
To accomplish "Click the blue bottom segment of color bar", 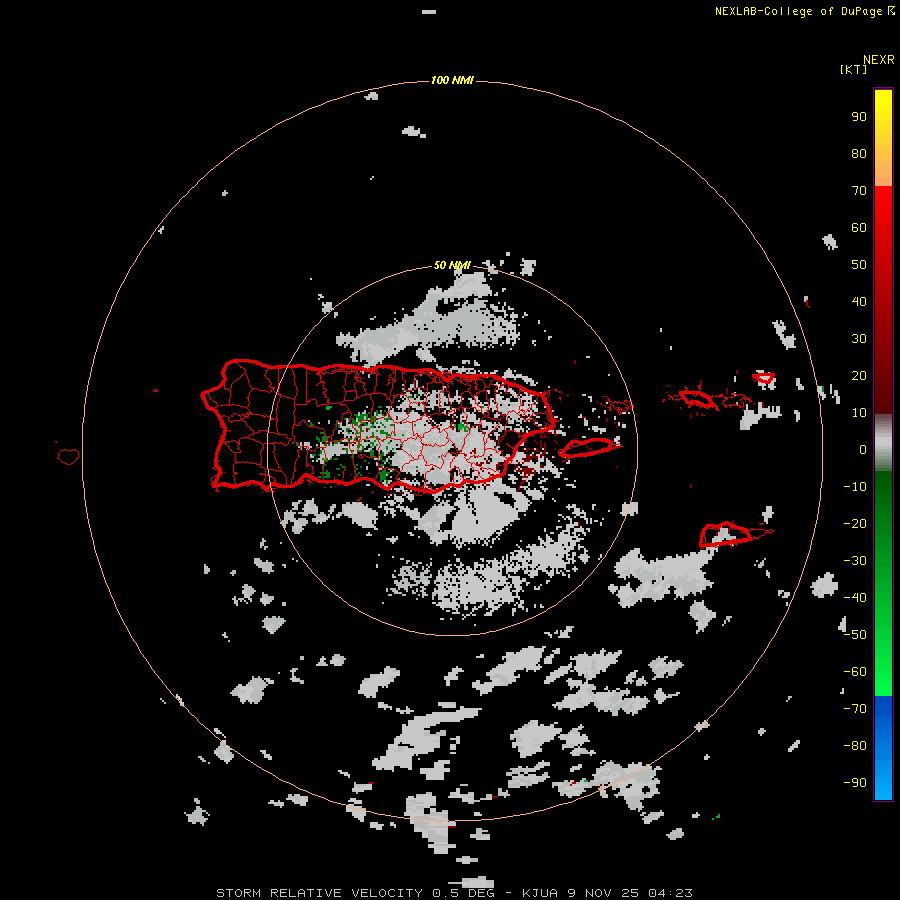I will [x=883, y=748].
